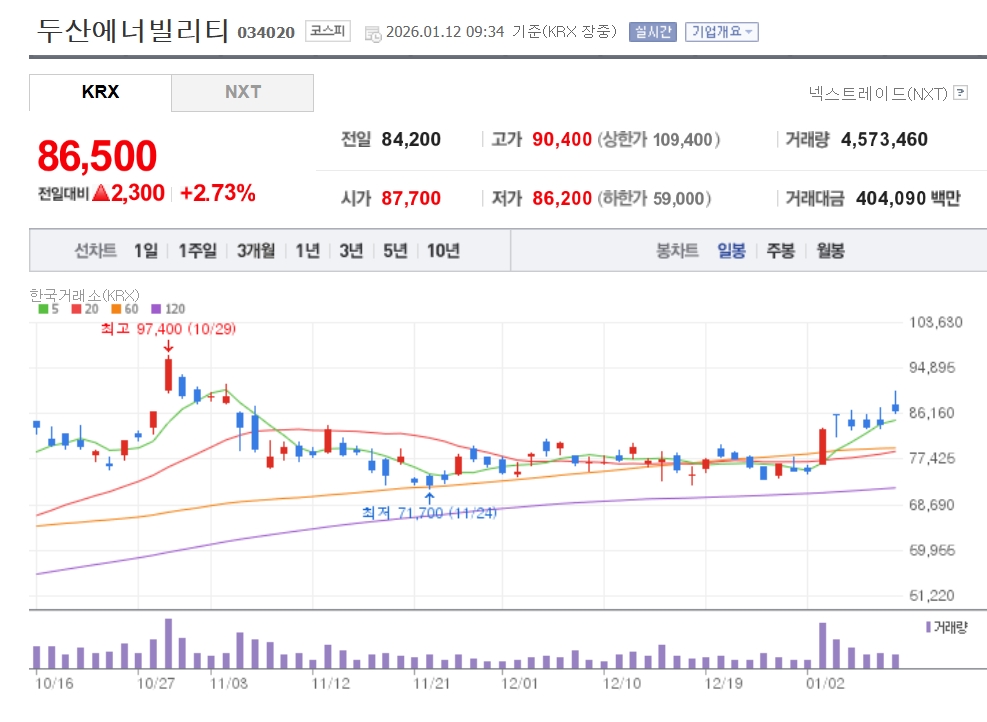Click the stock code 034020

pos(266,33)
